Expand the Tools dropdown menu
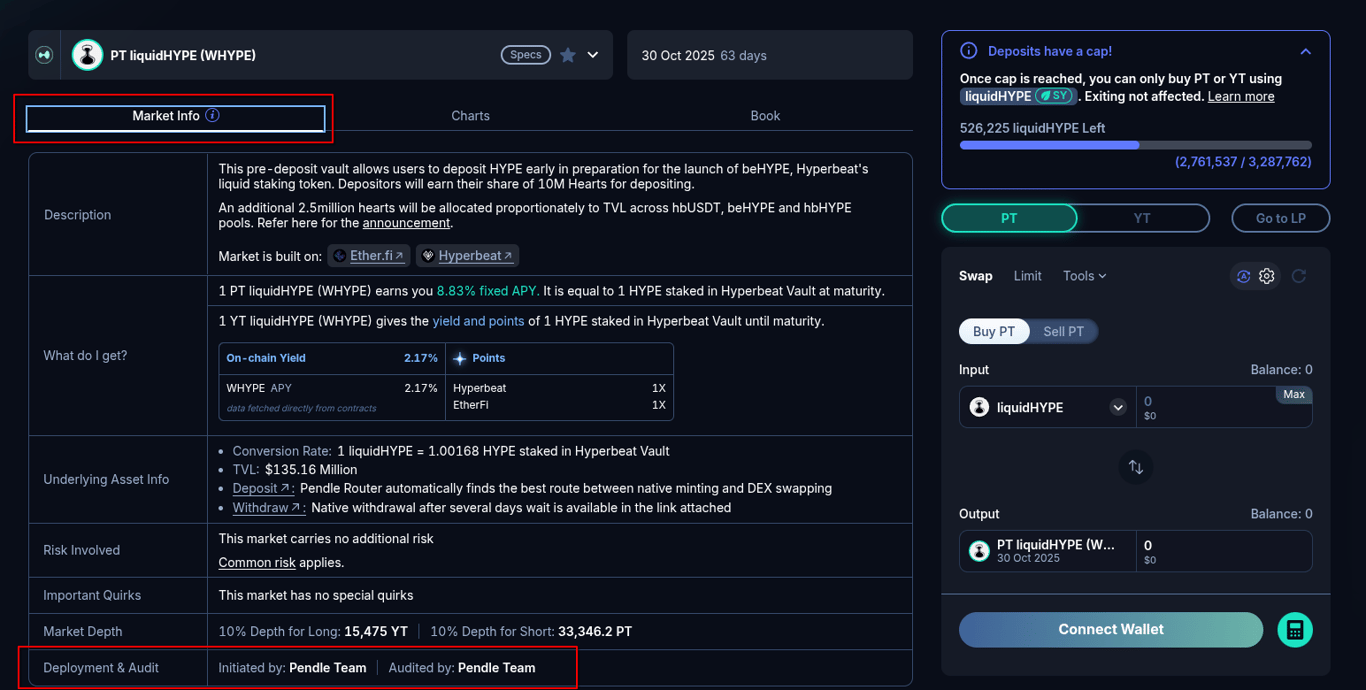 click(x=1085, y=276)
